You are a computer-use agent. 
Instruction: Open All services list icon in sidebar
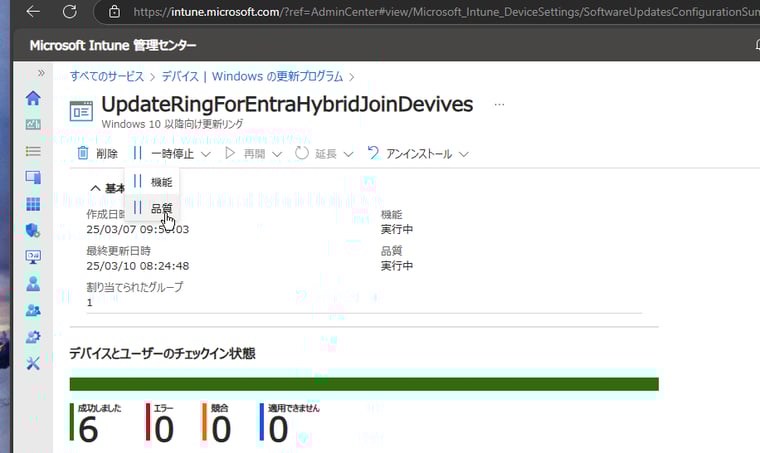click(33, 151)
